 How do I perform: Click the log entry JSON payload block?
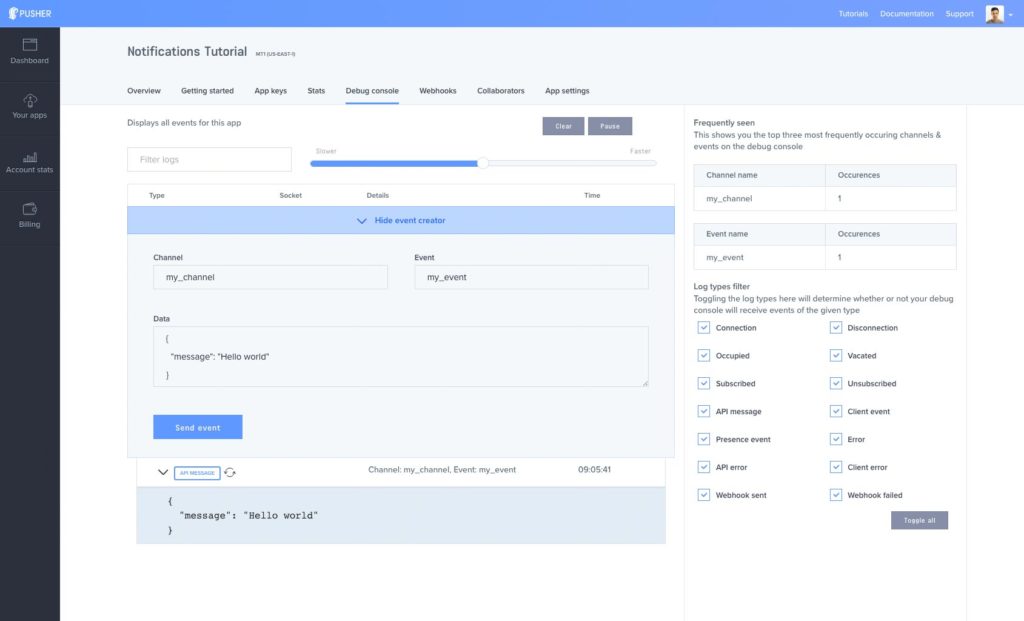click(400, 515)
